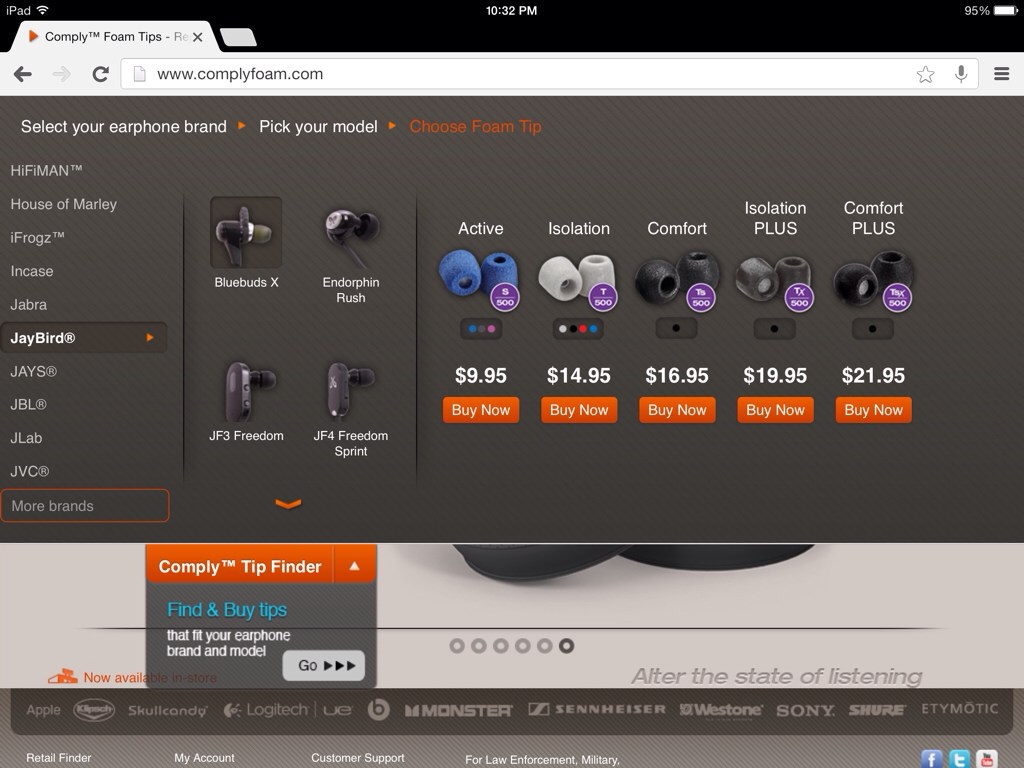
Task: Open the Choose Foam Tip step
Action: click(x=475, y=127)
